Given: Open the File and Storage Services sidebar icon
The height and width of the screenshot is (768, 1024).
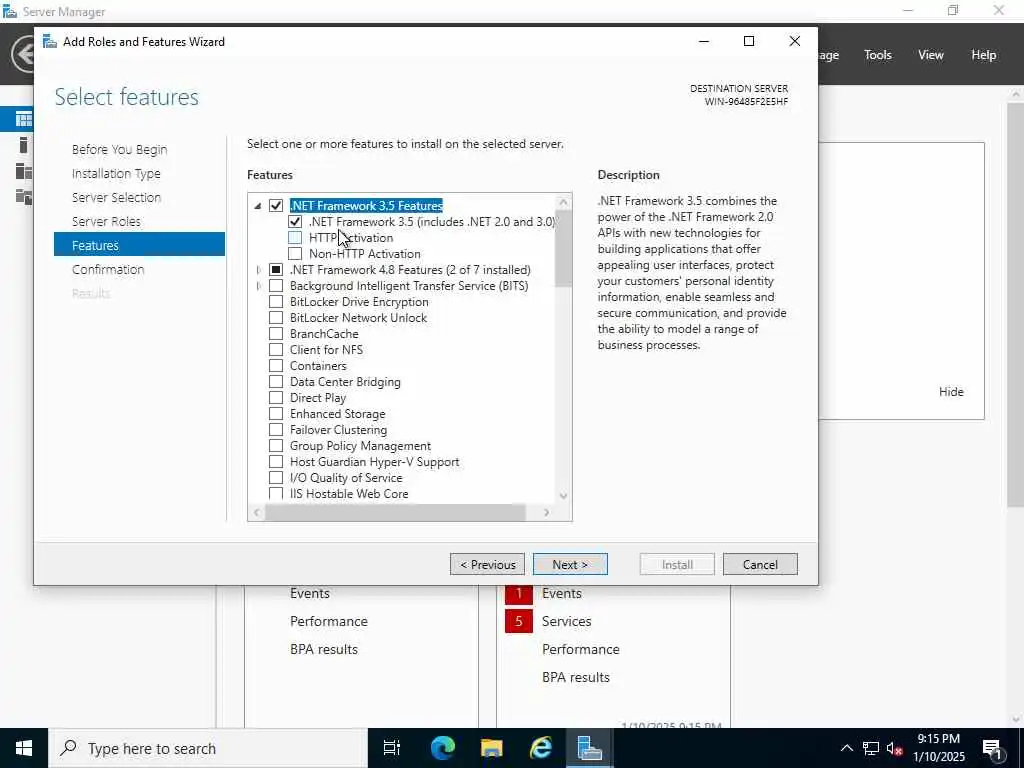Looking at the screenshot, I should 24,196.
